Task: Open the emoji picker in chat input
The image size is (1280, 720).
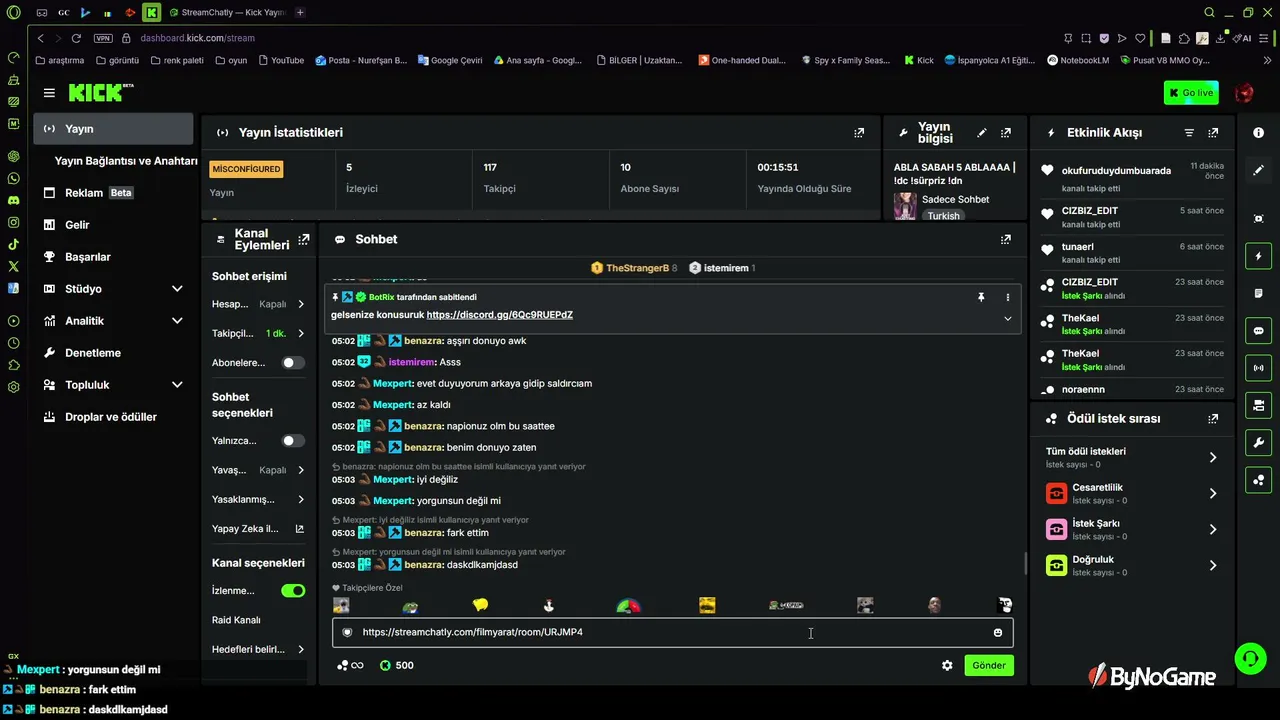Action: (x=998, y=632)
